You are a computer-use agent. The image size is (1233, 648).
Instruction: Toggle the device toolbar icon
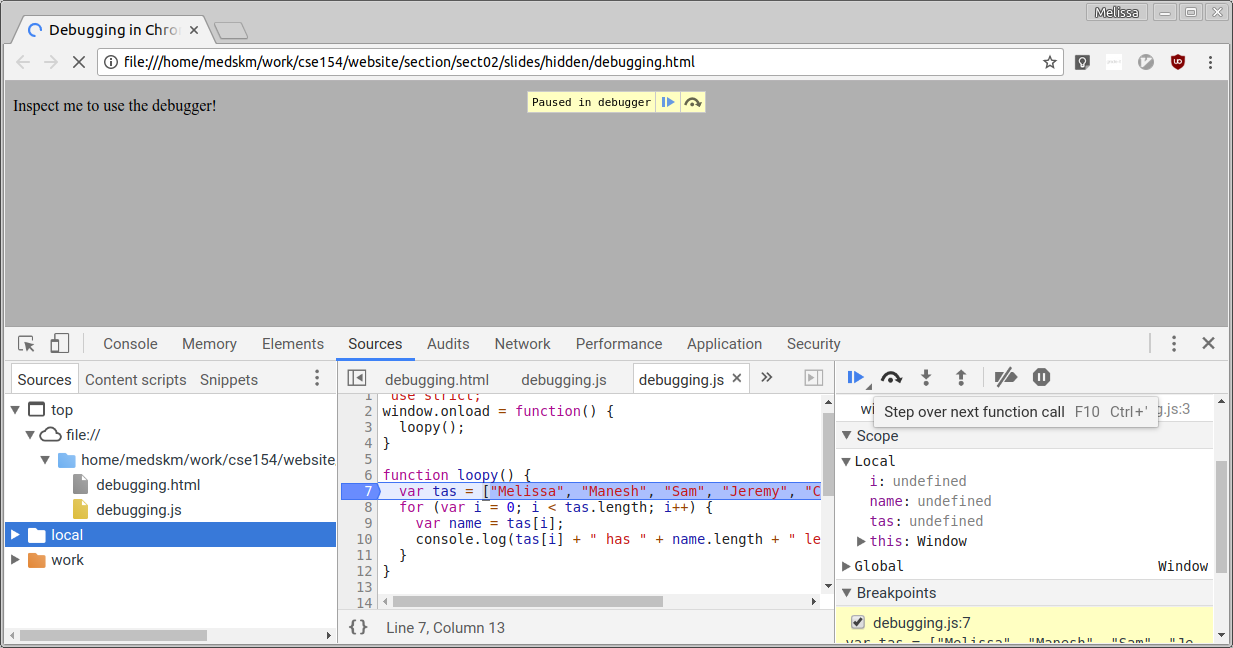[x=59, y=343]
